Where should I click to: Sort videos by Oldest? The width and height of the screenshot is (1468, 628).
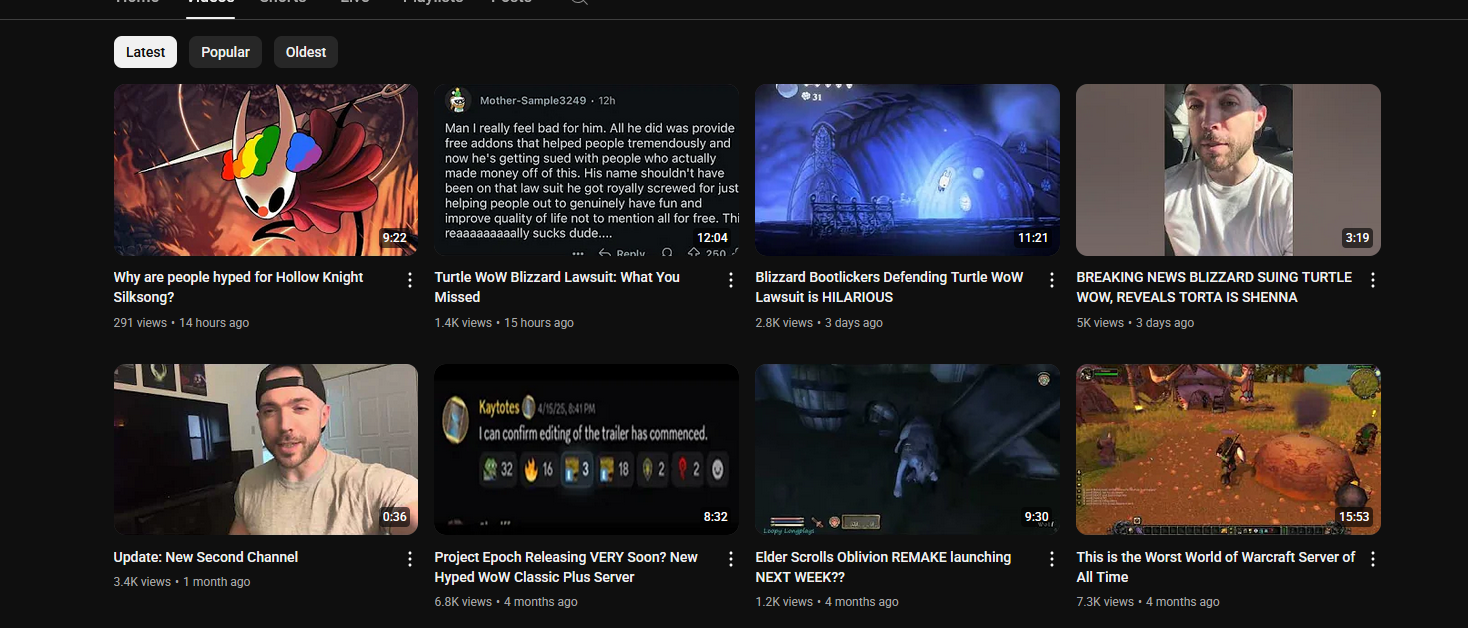(x=306, y=52)
